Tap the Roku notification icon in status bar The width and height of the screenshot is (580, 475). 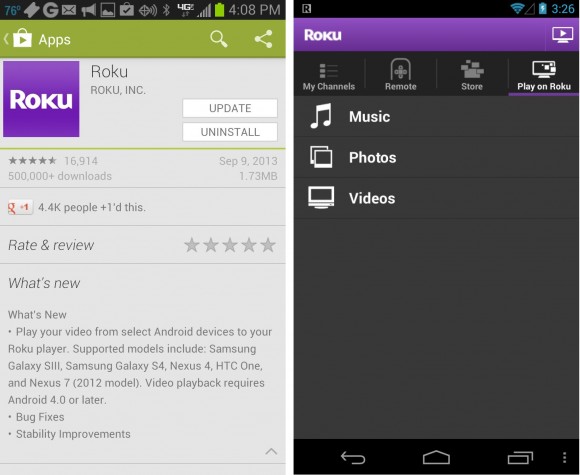coord(307,9)
